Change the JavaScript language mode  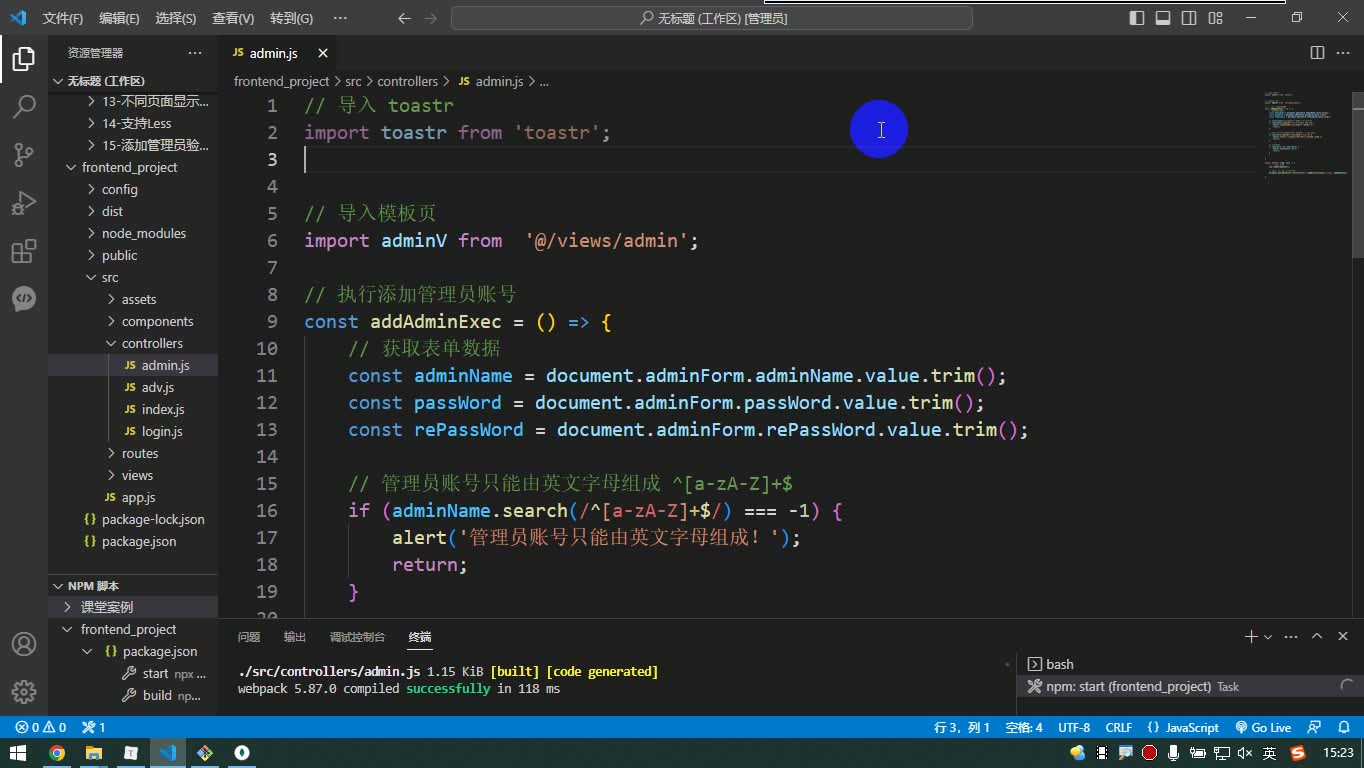click(1184, 727)
